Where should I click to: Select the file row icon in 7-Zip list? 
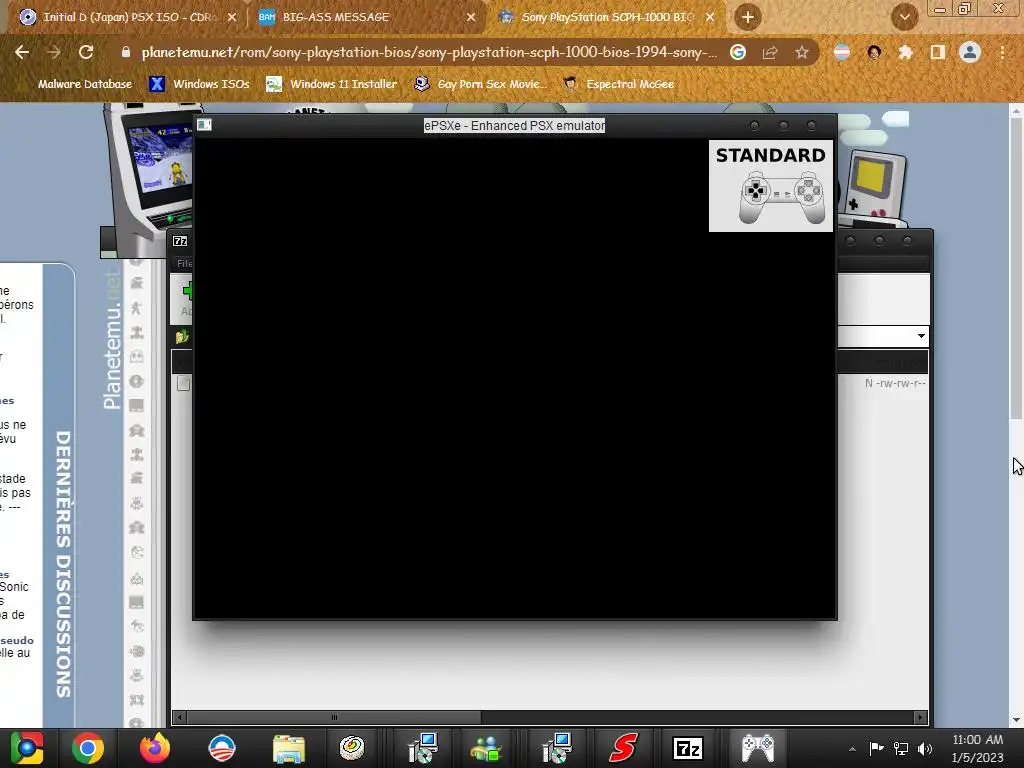tap(184, 383)
